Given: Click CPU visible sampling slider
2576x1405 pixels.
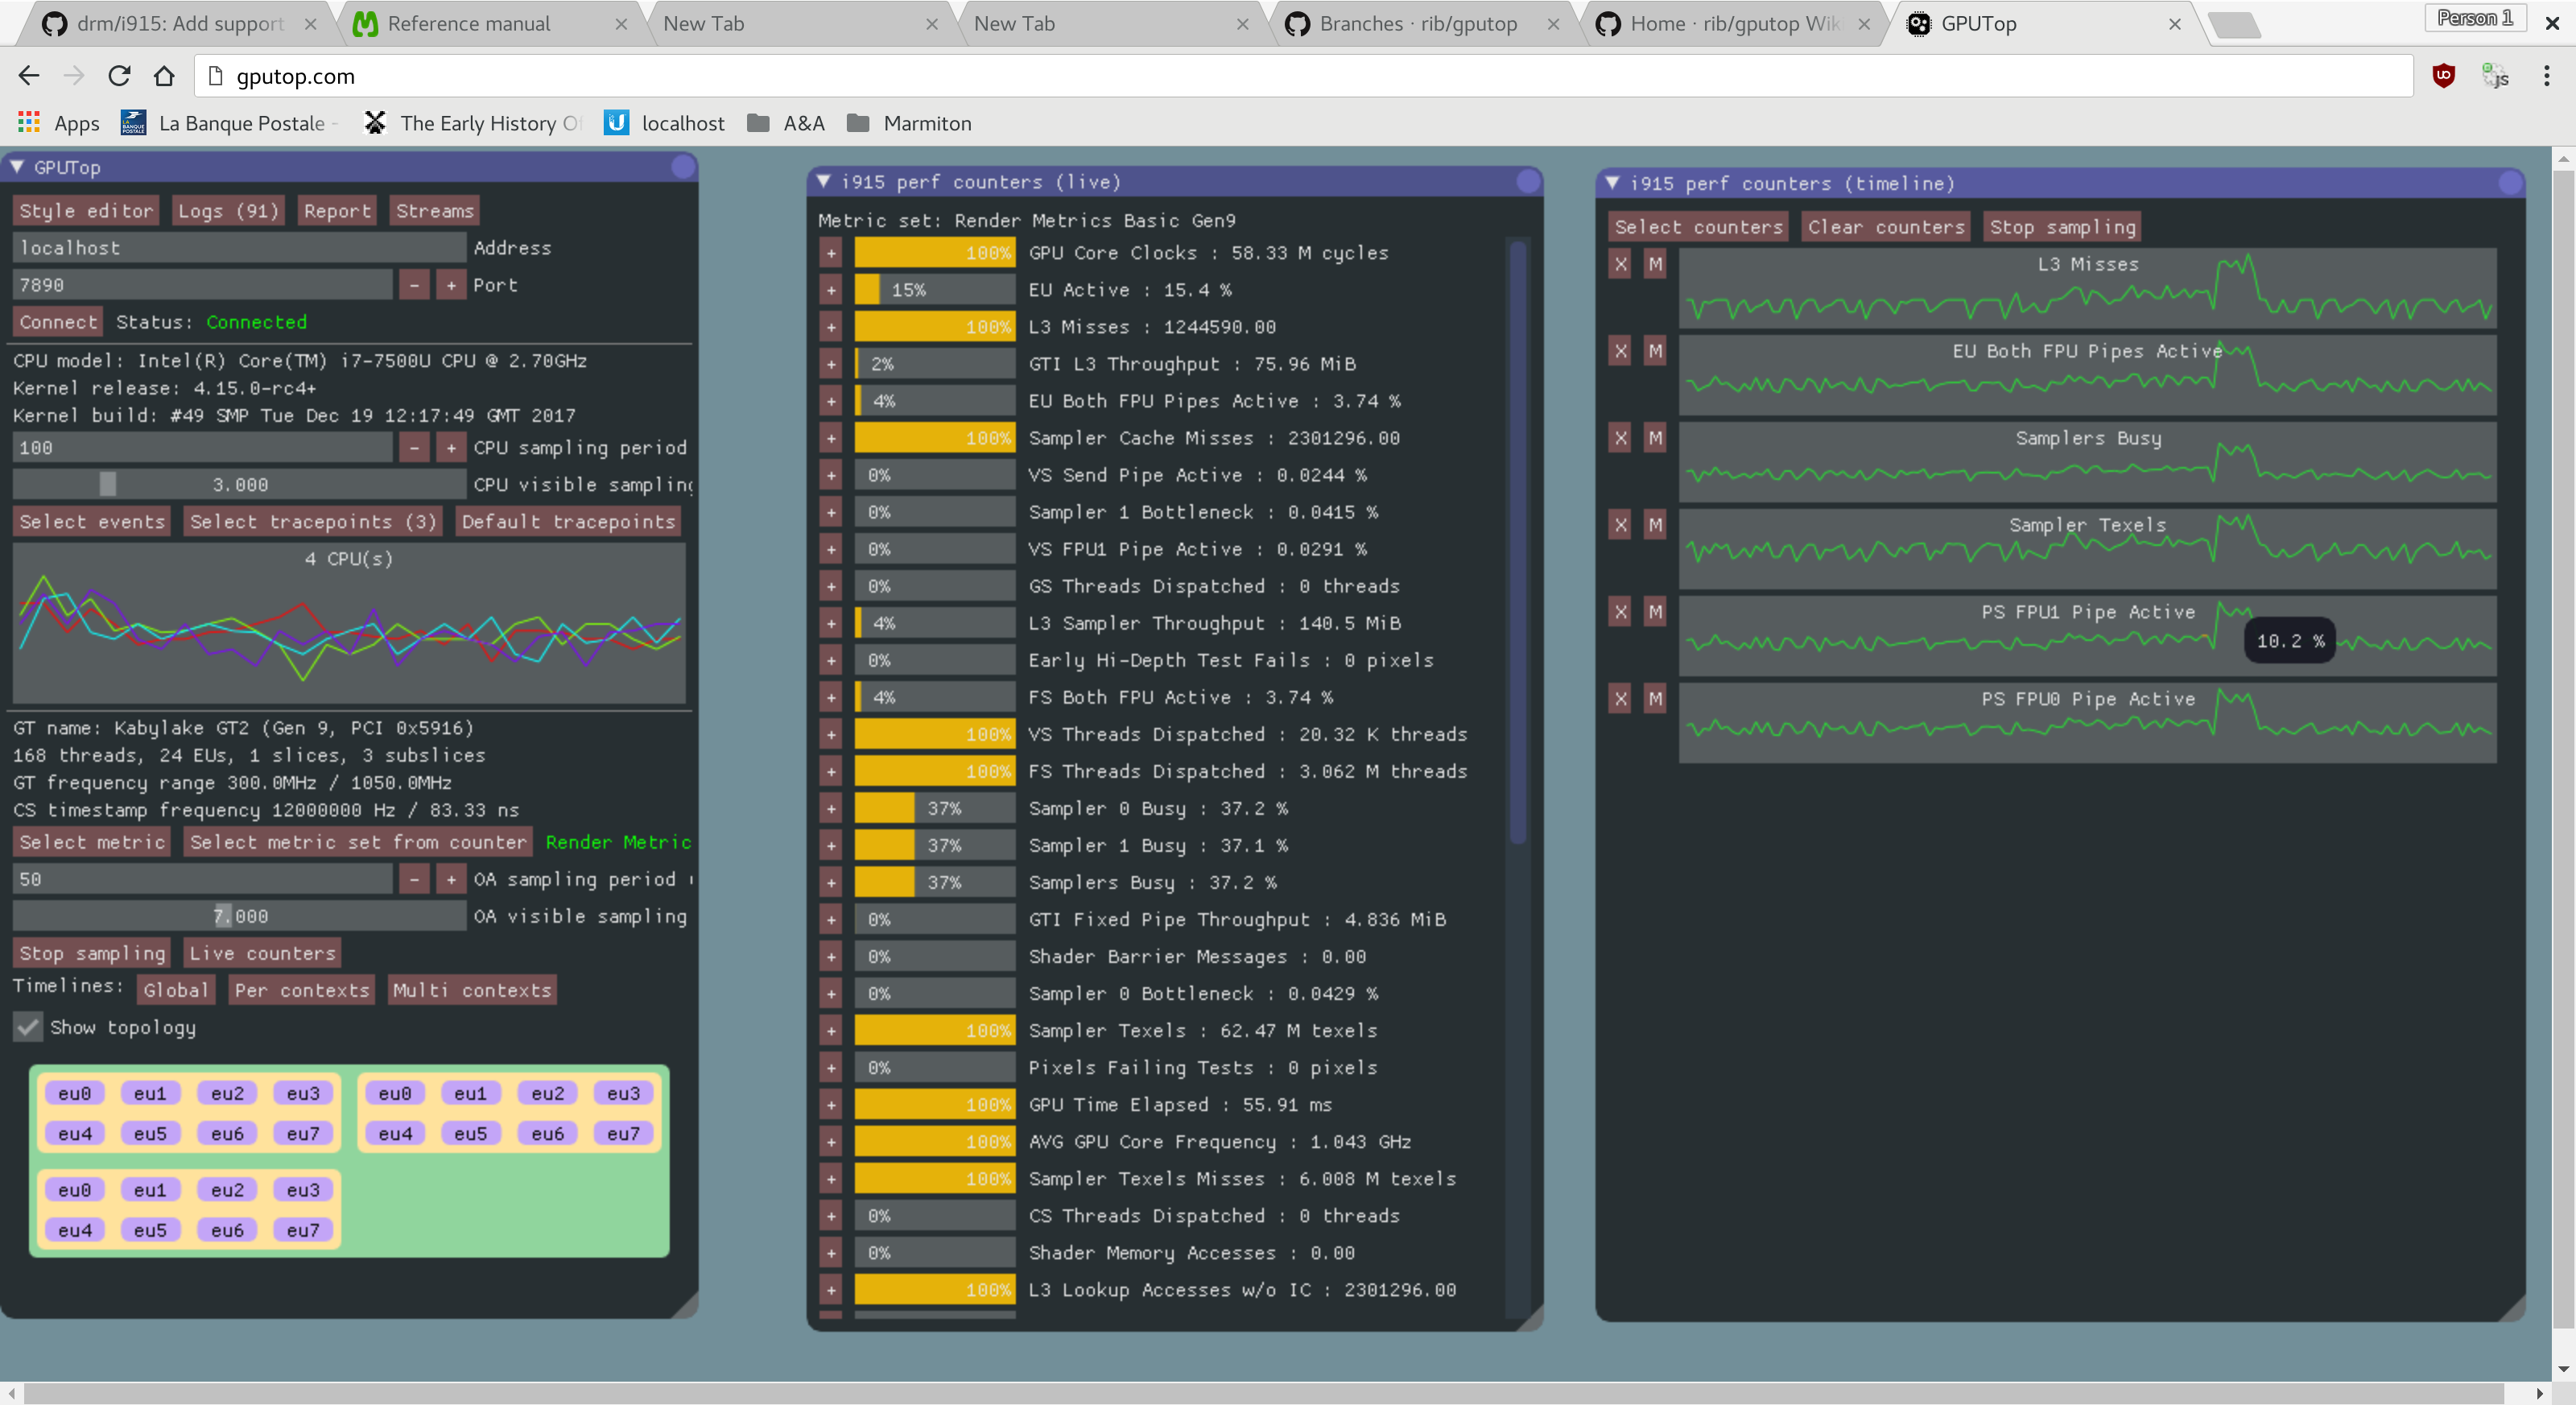Looking at the screenshot, I should point(239,485).
